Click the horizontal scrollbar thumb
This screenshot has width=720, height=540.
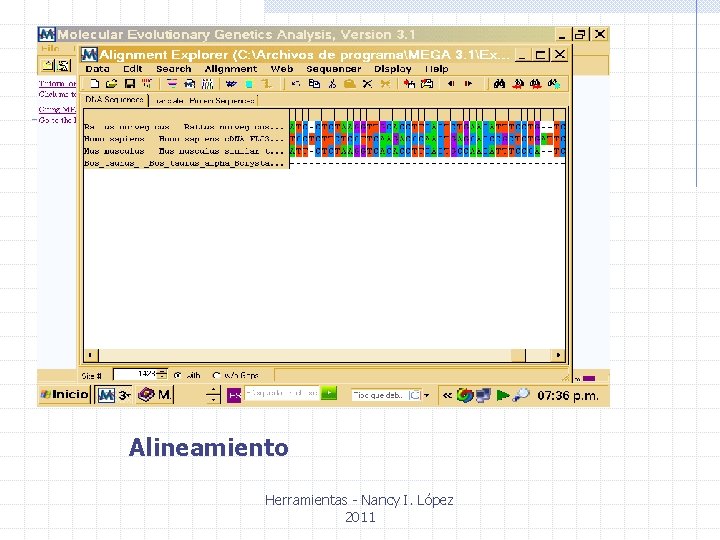click(x=518, y=355)
